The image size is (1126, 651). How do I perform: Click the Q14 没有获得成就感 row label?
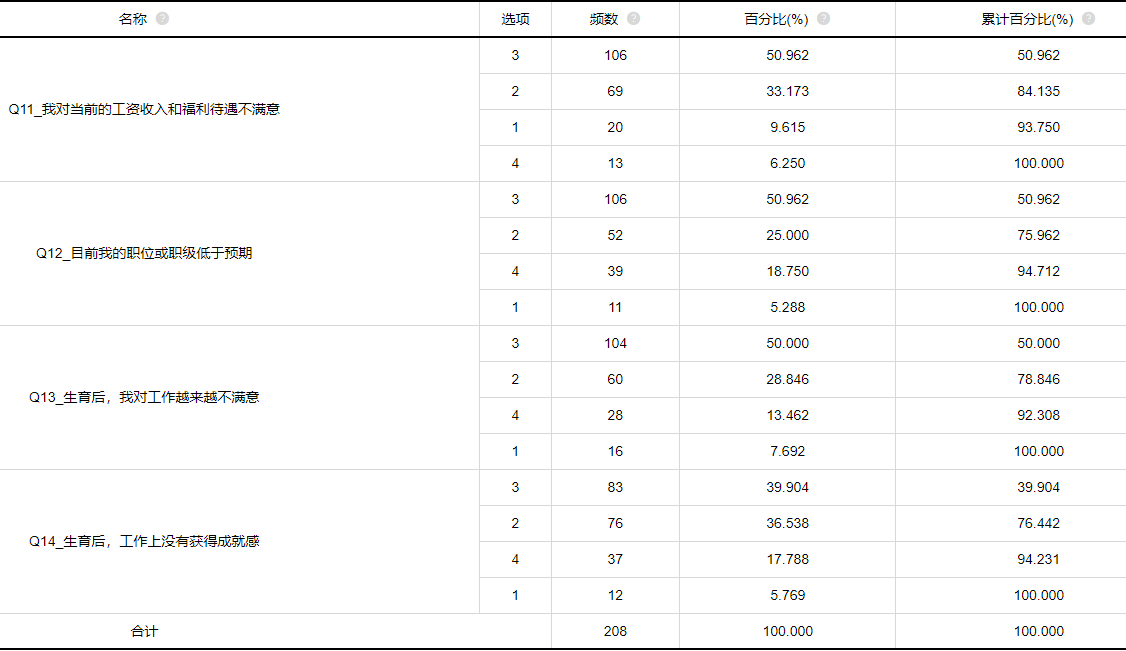144,541
